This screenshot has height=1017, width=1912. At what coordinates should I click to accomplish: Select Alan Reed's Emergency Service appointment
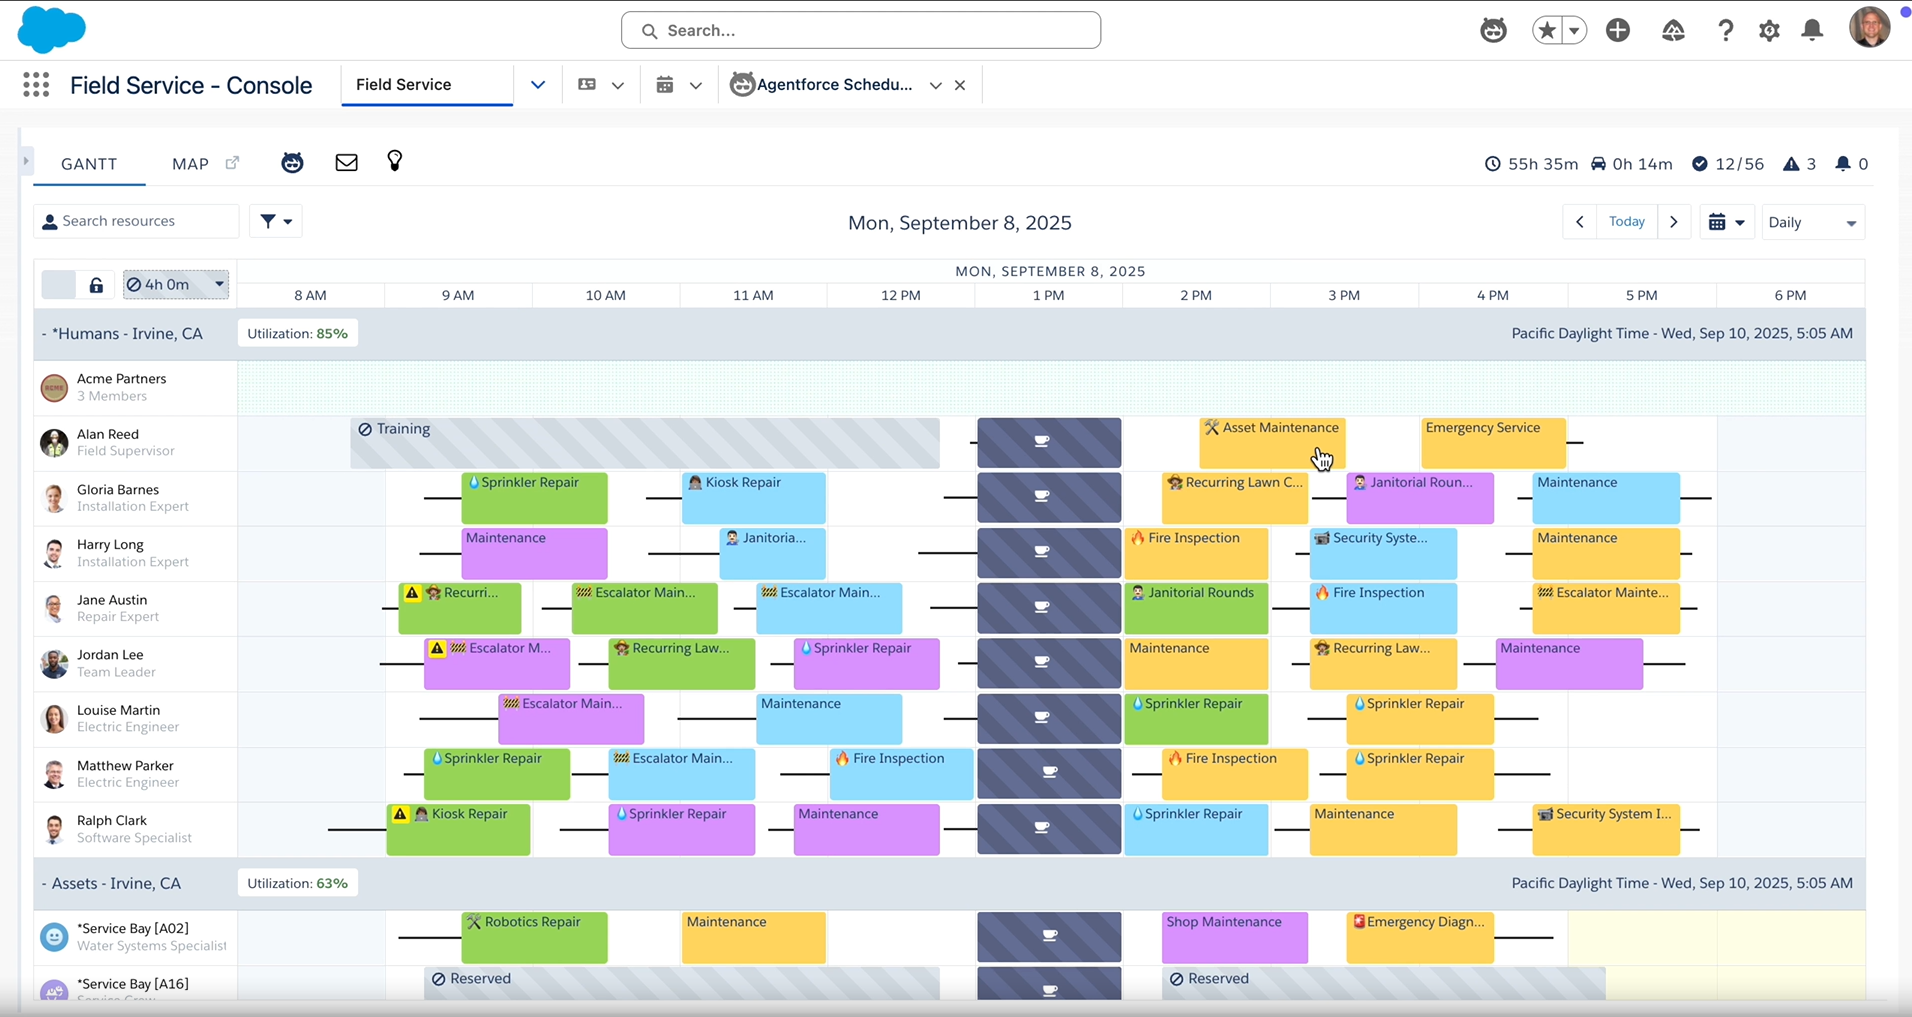[1493, 443]
